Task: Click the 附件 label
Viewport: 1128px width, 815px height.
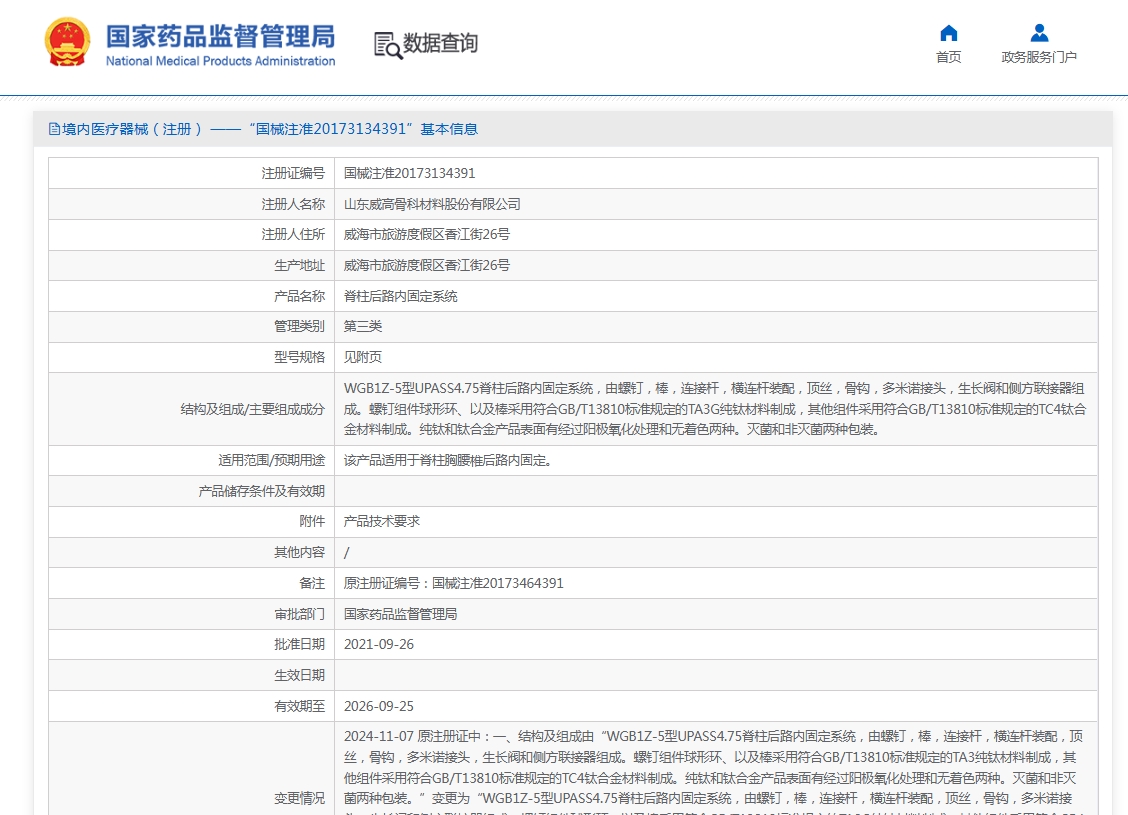Action: (x=311, y=522)
